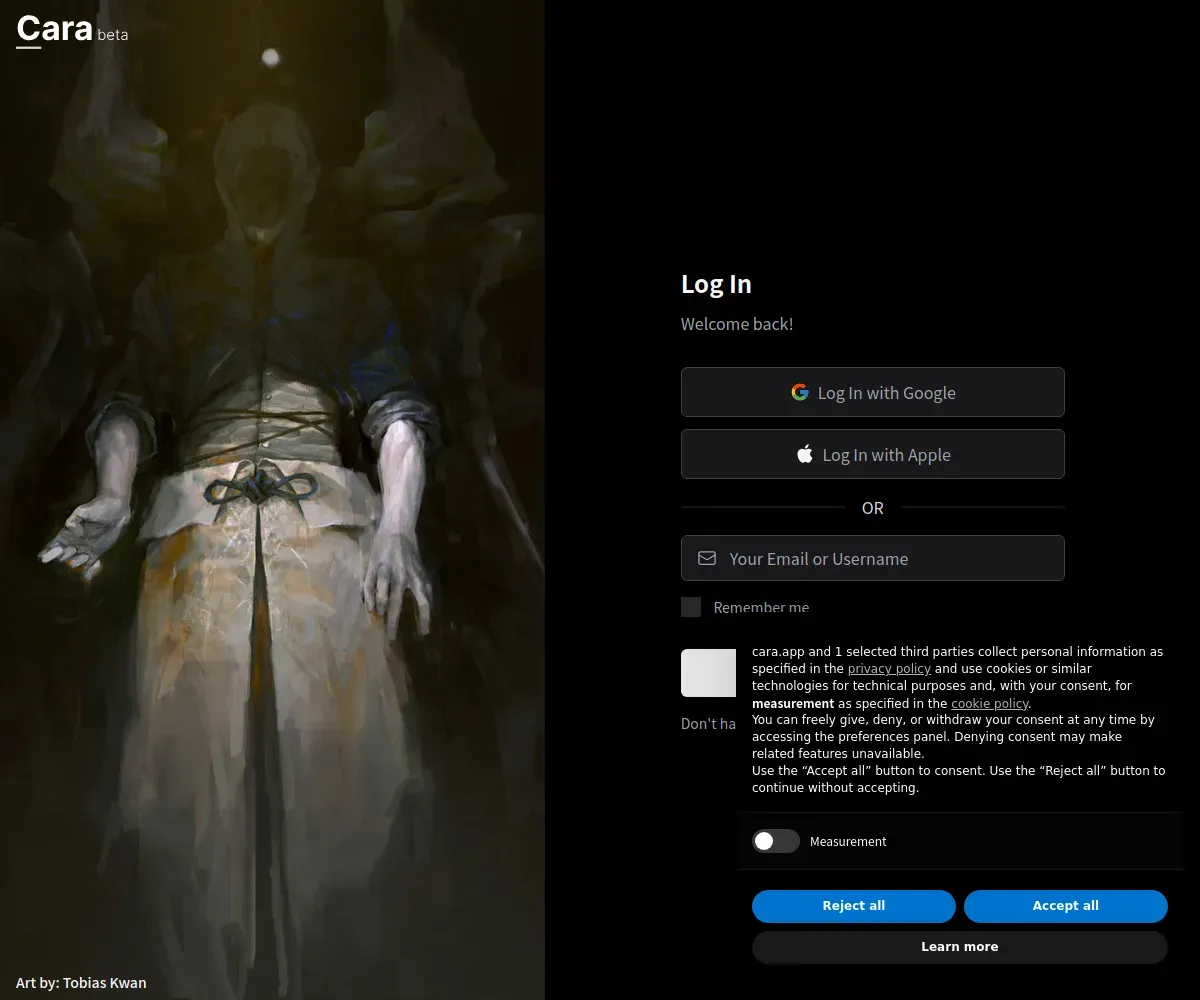Focus the Email or Username field

click(873, 558)
